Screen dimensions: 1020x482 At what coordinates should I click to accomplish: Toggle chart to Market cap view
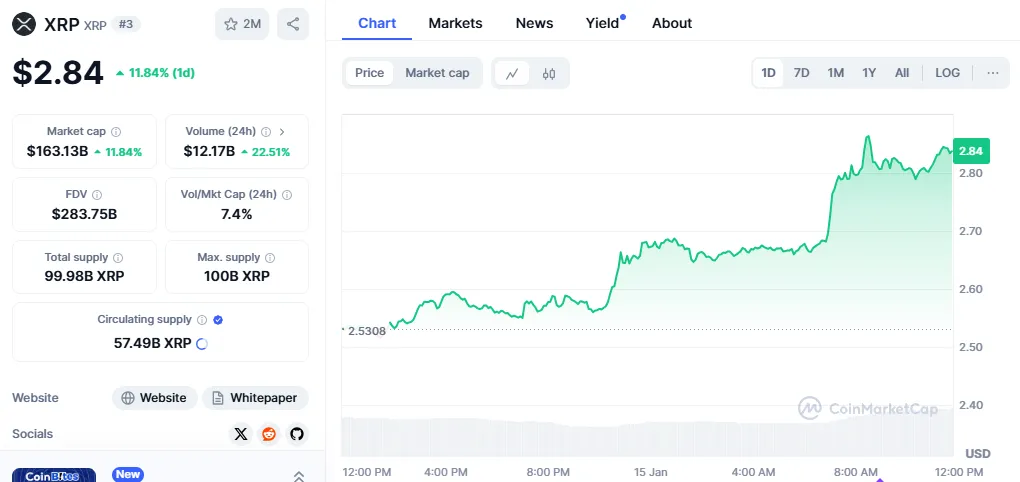point(437,73)
